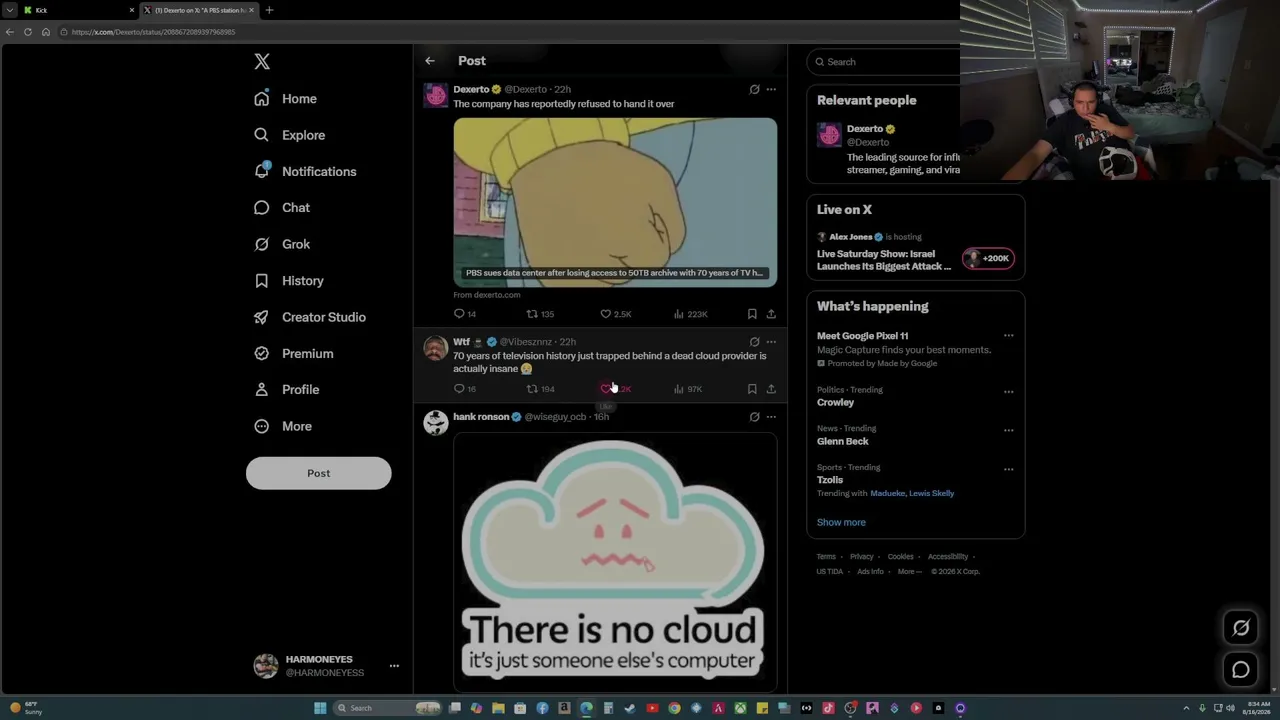Open a new browser tab

click(269, 10)
